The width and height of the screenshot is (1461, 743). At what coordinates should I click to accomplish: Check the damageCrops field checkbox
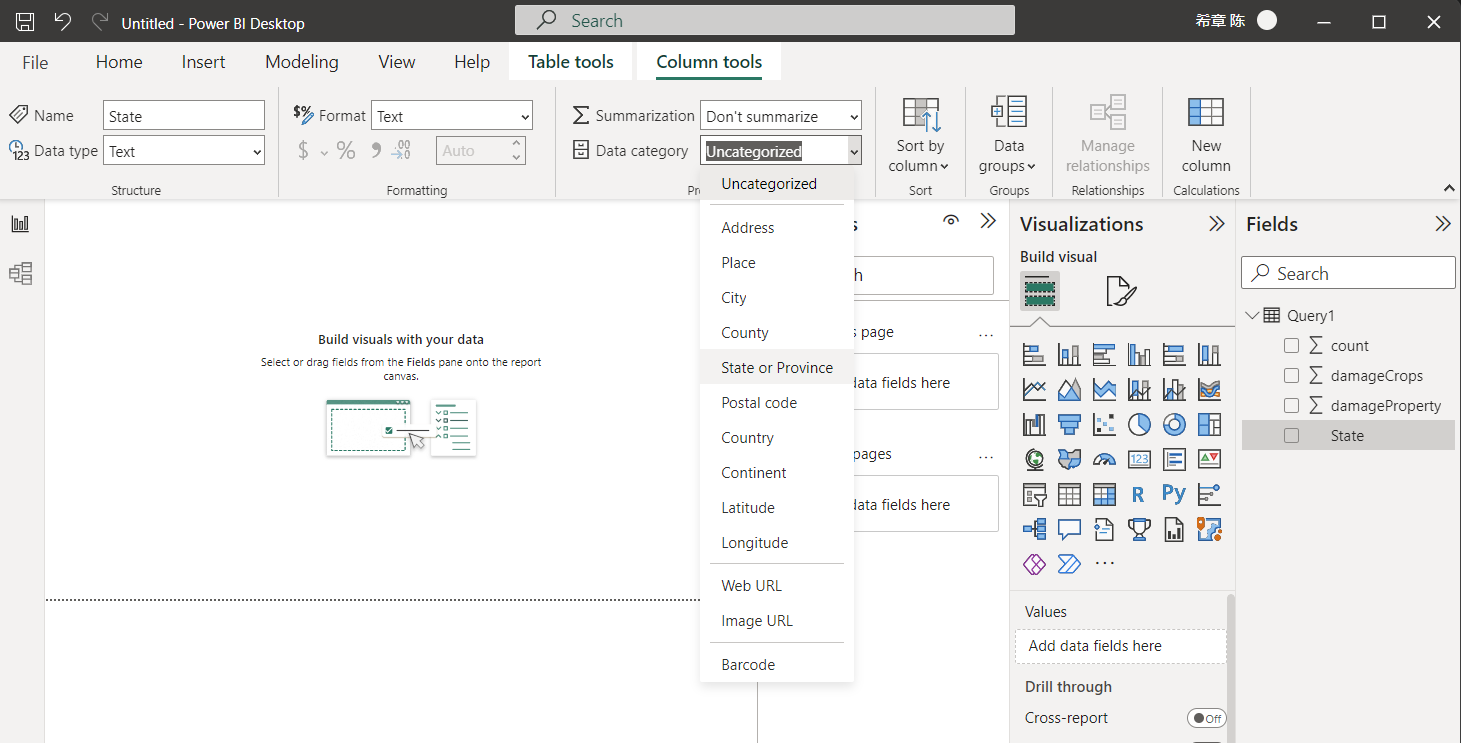pyautogui.click(x=1291, y=376)
